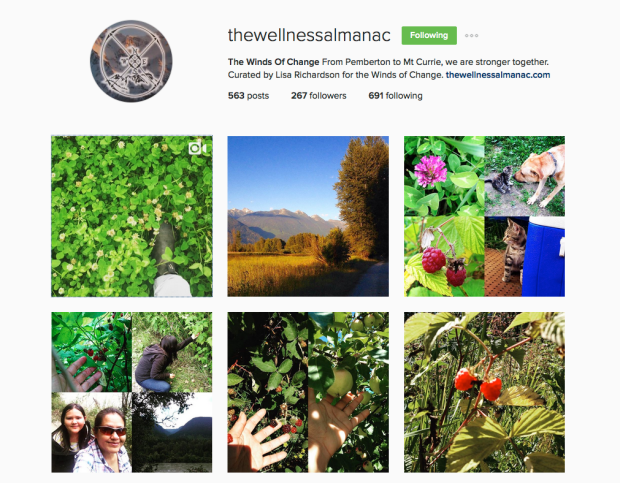Open thewellnessalmanac.com website link
The image size is (620, 483).
pyautogui.click(x=498, y=75)
